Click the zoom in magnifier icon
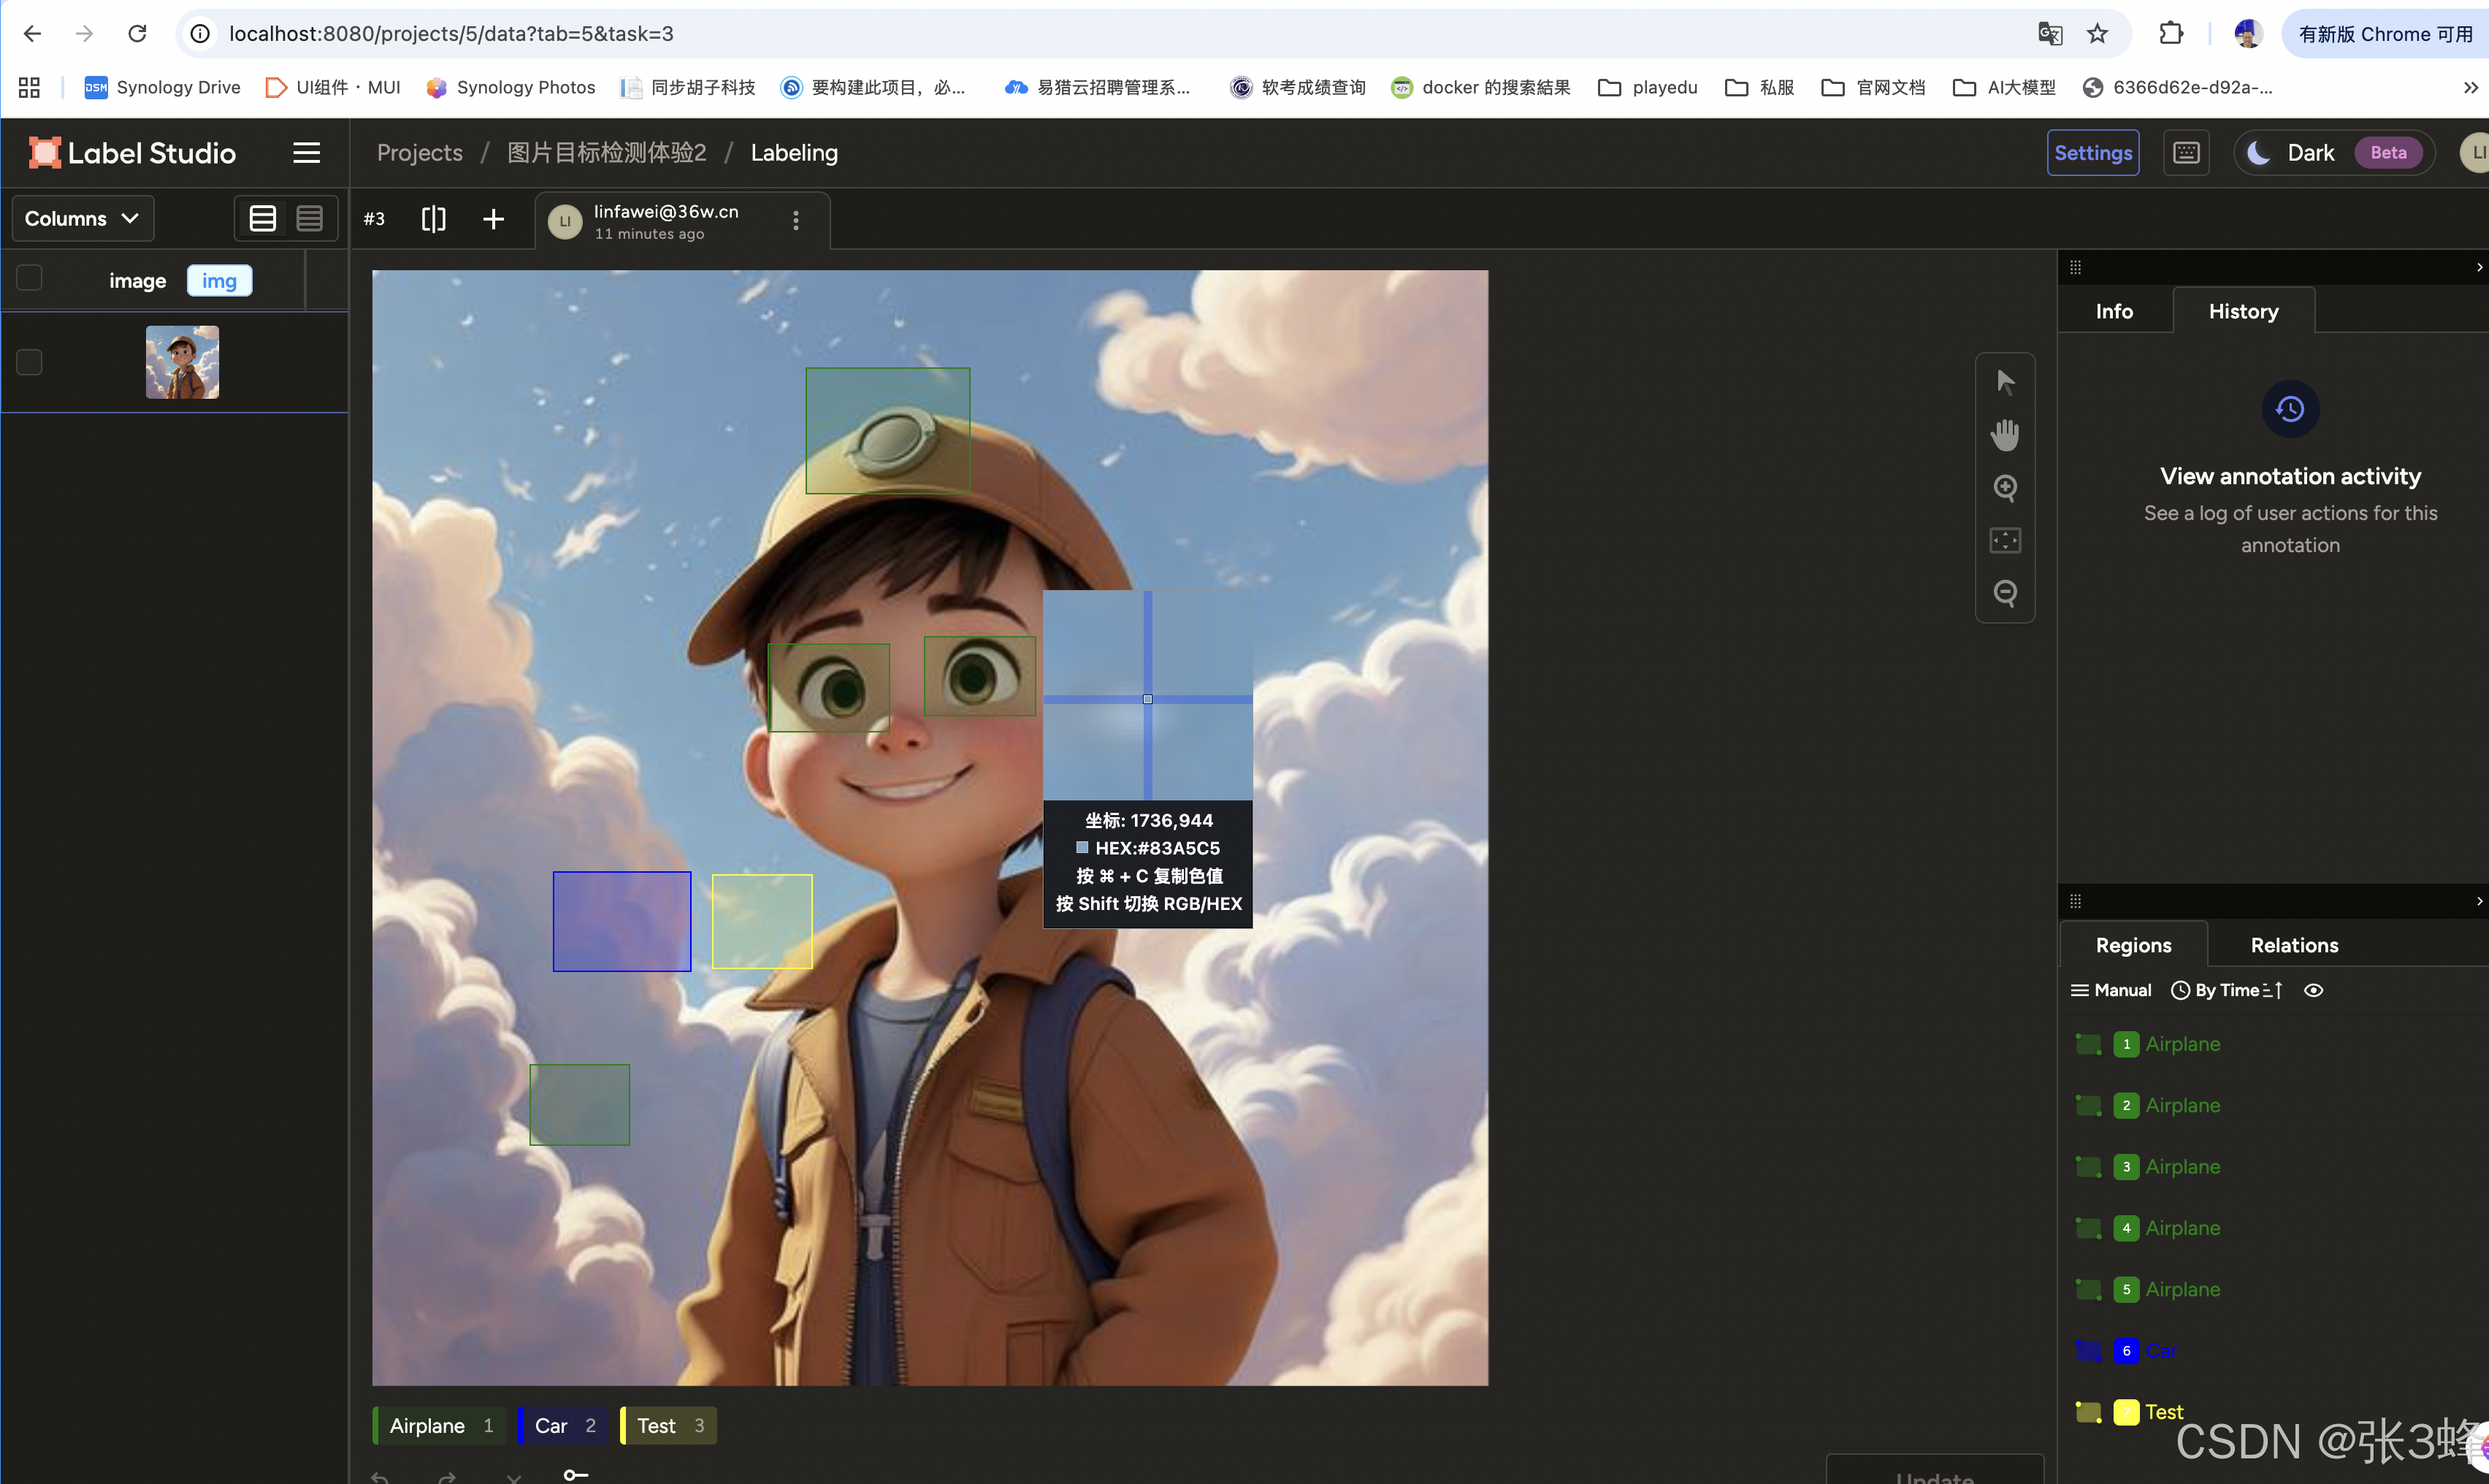2489x1484 pixels. [2005, 488]
